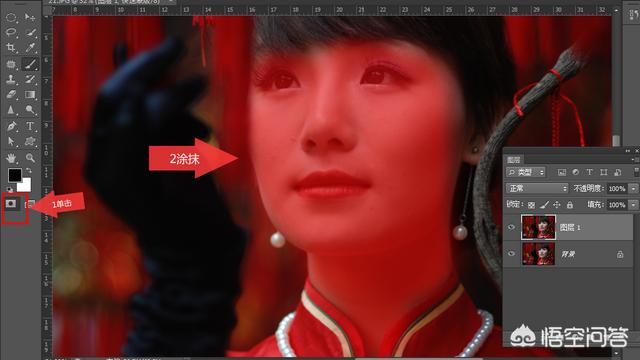Select the Horizontal Type tool

tap(30, 126)
